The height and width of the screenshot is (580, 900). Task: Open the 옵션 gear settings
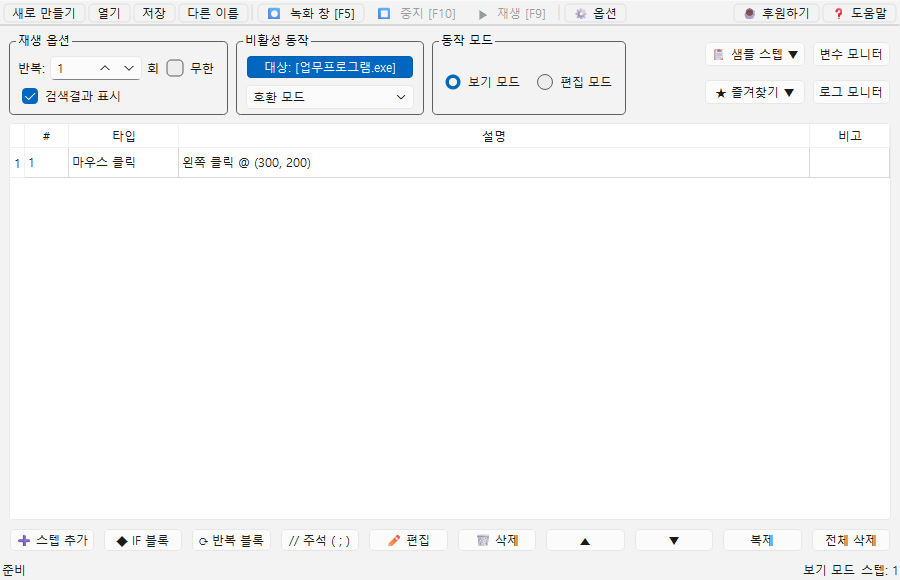(595, 13)
